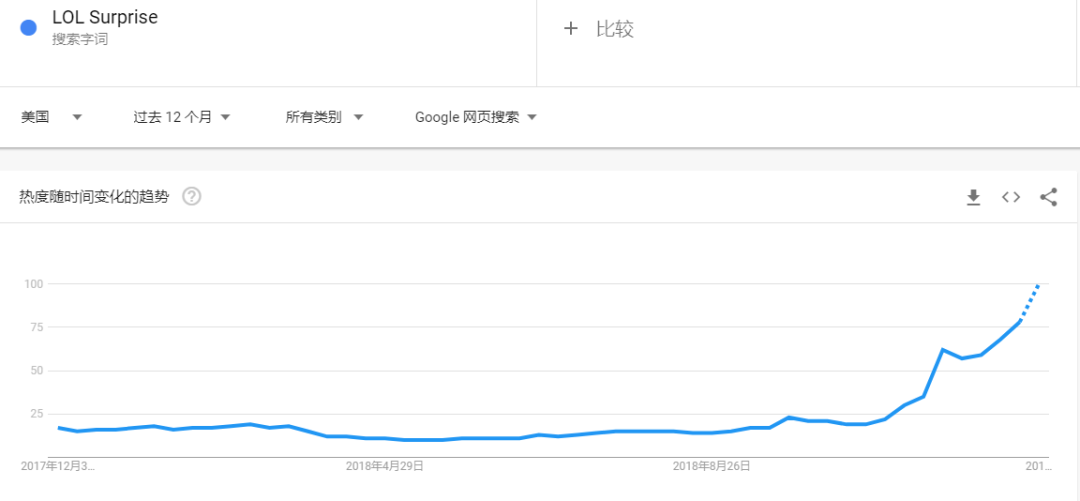The width and height of the screenshot is (1080, 501).
Task: Click the dotted forecast segment of the line
Action: click(1030, 302)
